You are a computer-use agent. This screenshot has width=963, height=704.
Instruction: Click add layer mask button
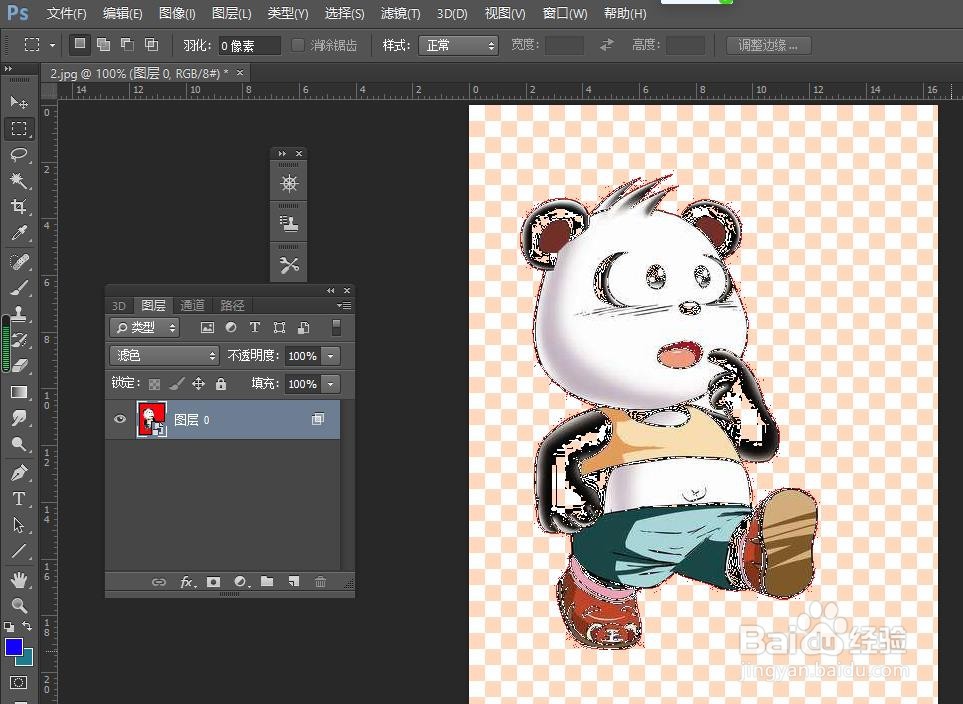pyautogui.click(x=213, y=582)
